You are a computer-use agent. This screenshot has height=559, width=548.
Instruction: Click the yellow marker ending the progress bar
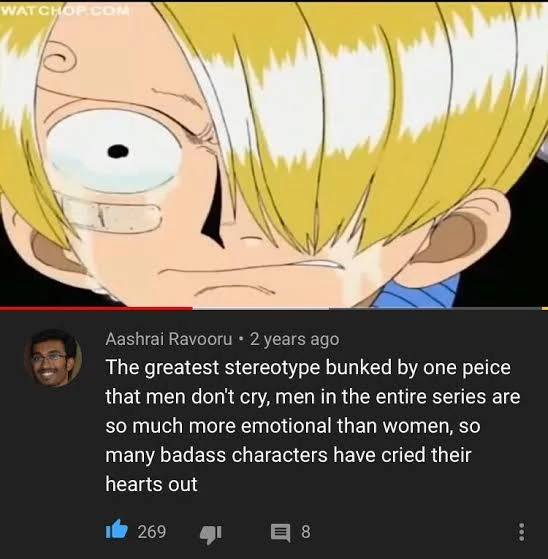(545, 308)
